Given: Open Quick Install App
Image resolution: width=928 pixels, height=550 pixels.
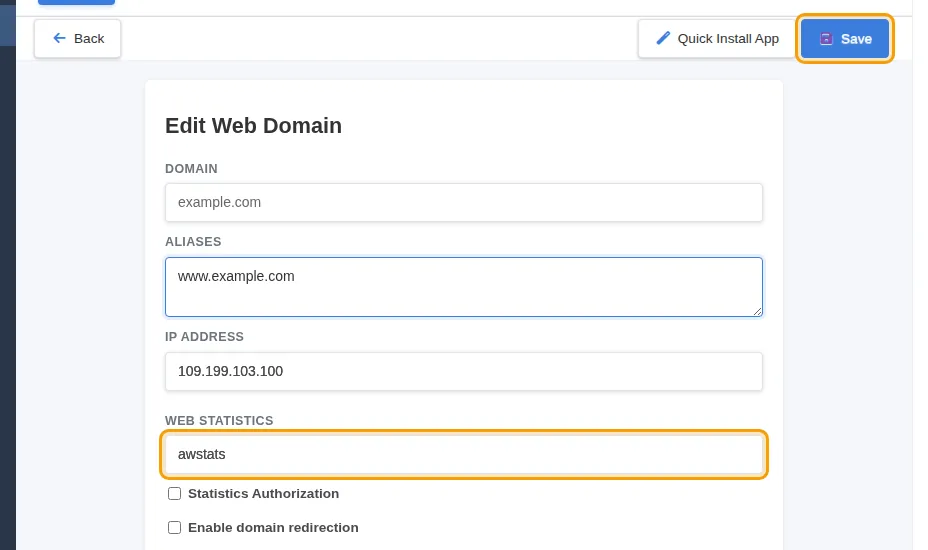Looking at the screenshot, I should [717, 38].
